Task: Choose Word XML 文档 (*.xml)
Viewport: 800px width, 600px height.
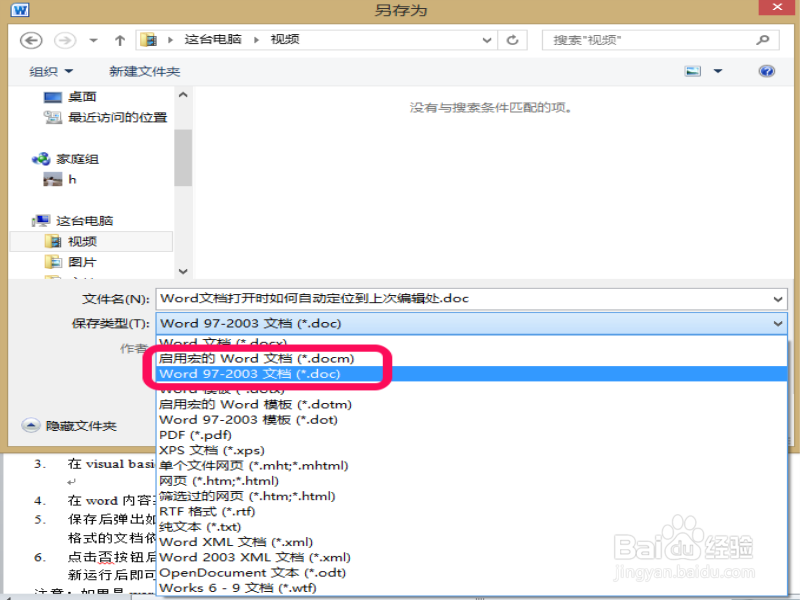Action: point(472,542)
